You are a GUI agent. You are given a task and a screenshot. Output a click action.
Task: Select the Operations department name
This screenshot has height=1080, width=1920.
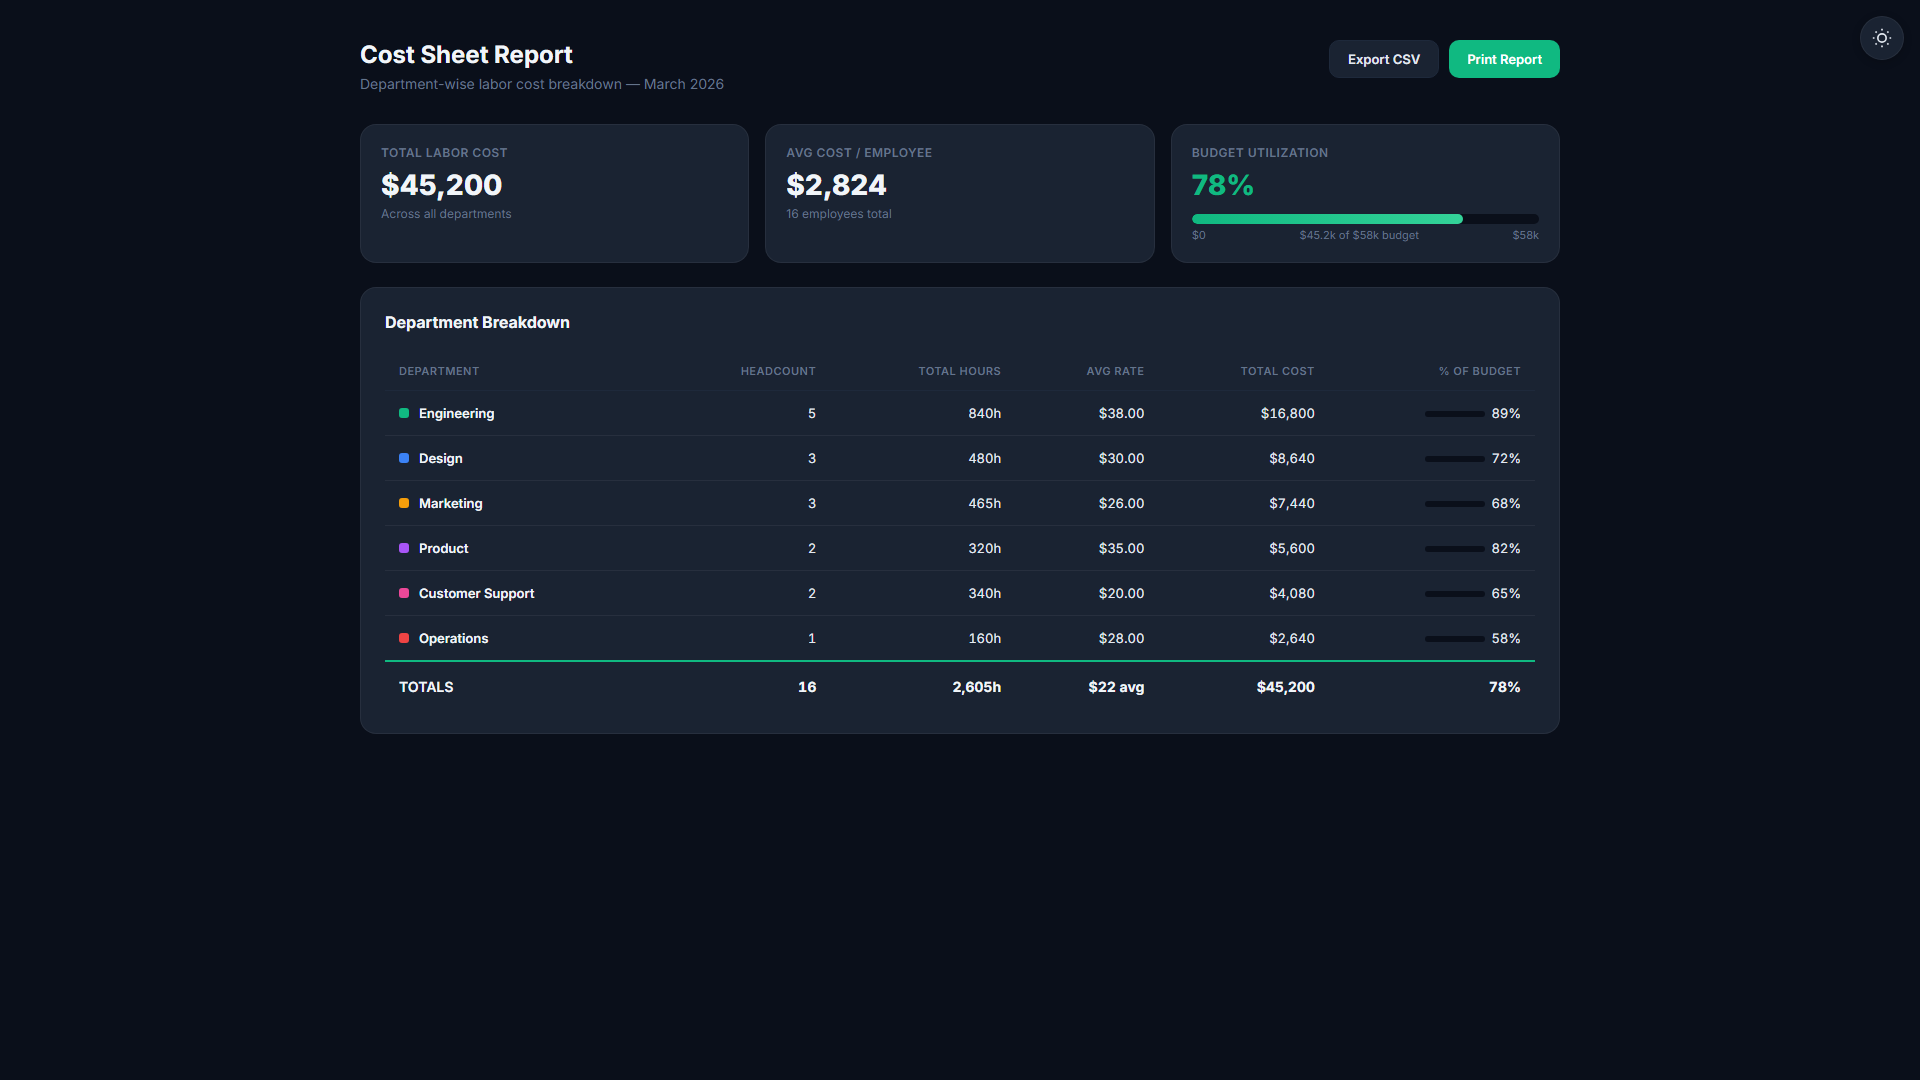[x=453, y=638]
